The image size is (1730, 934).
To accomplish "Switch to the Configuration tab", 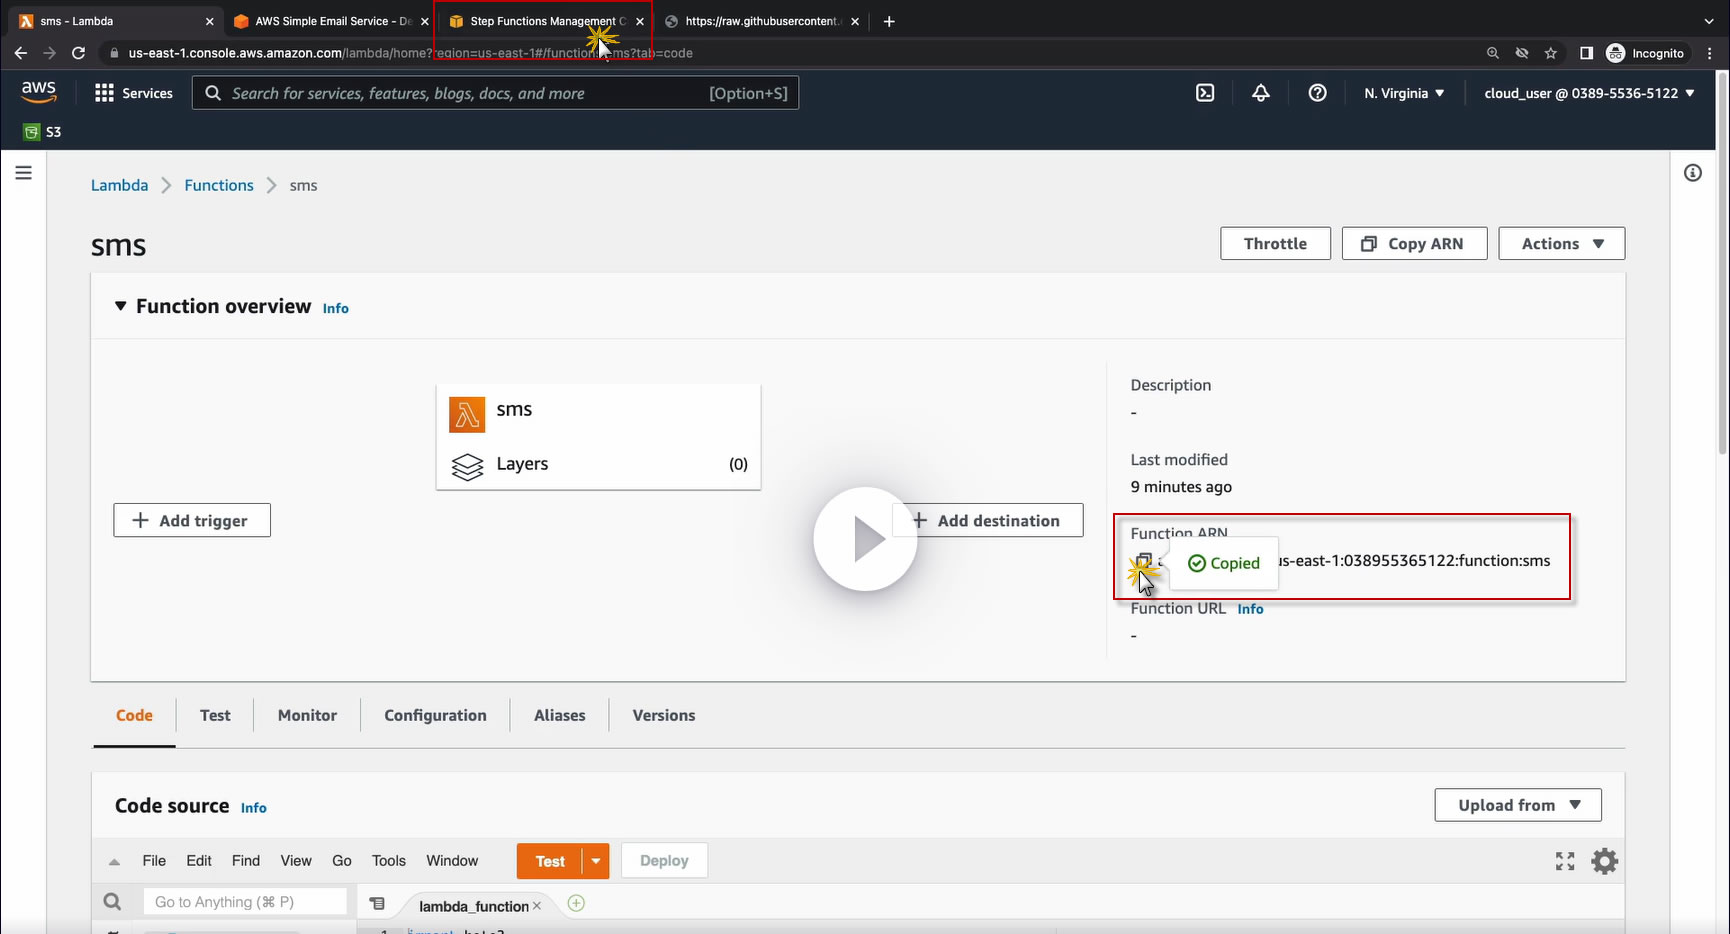I will tap(435, 715).
